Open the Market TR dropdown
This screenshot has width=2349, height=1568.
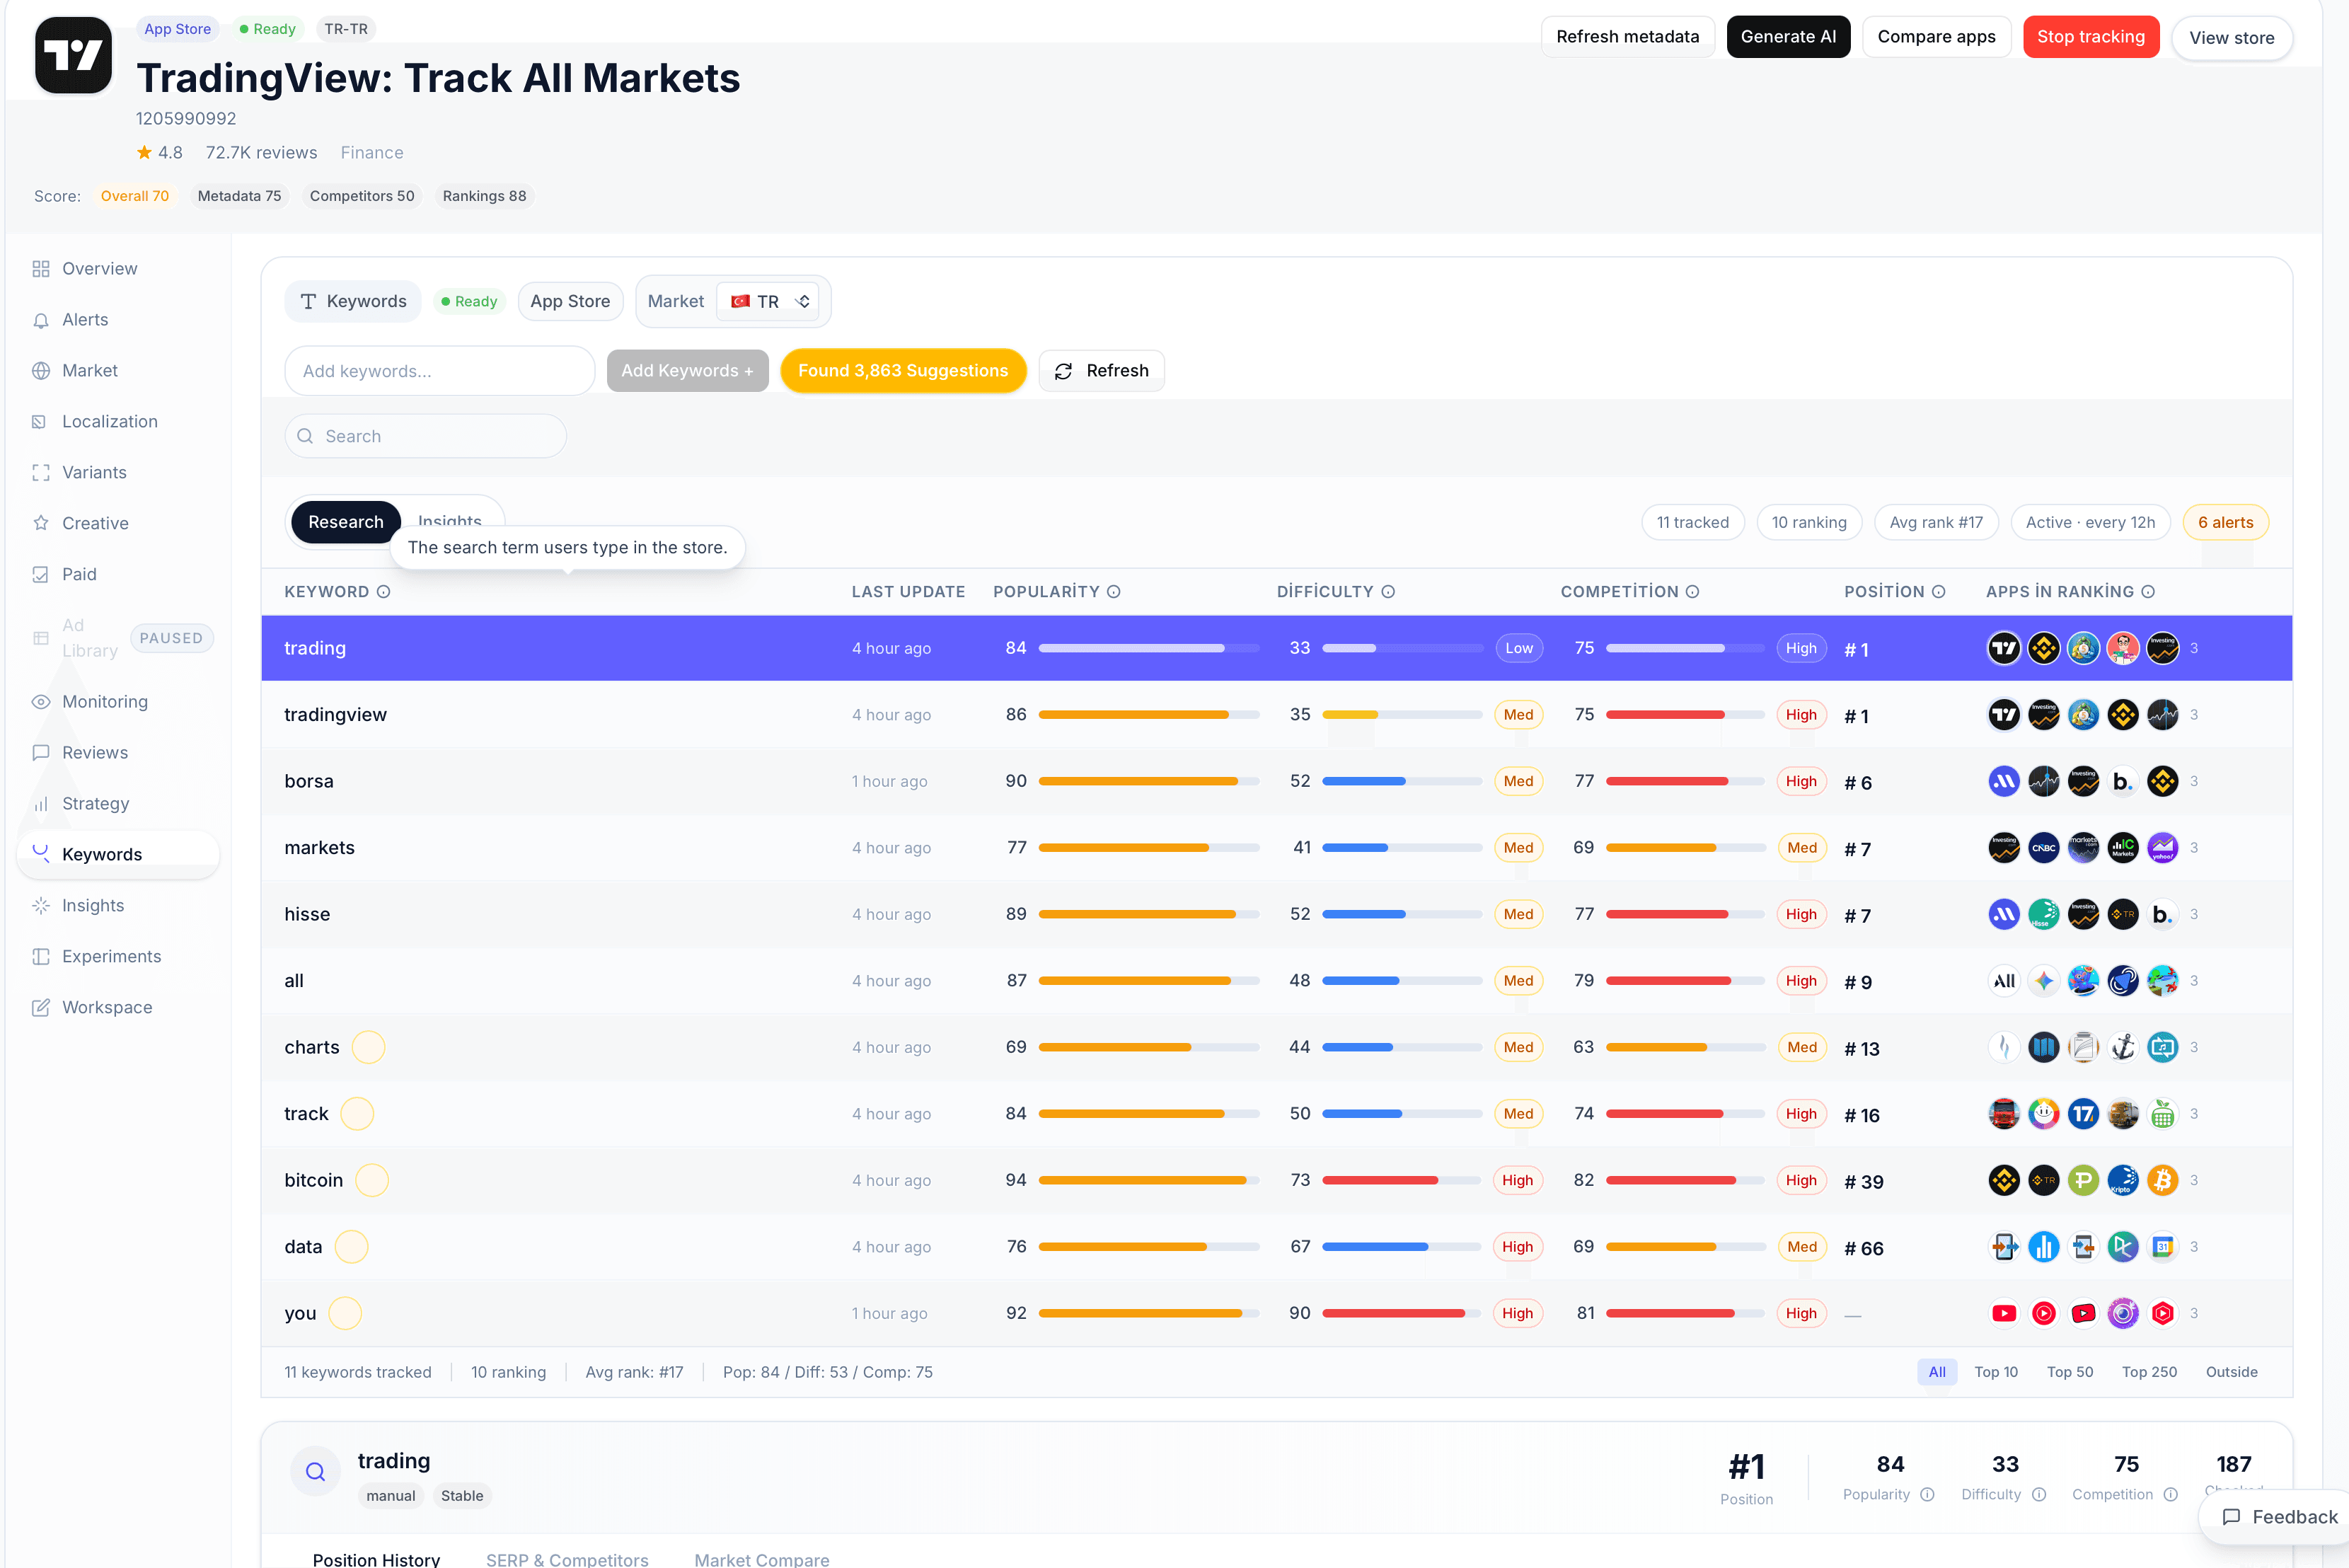point(767,302)
